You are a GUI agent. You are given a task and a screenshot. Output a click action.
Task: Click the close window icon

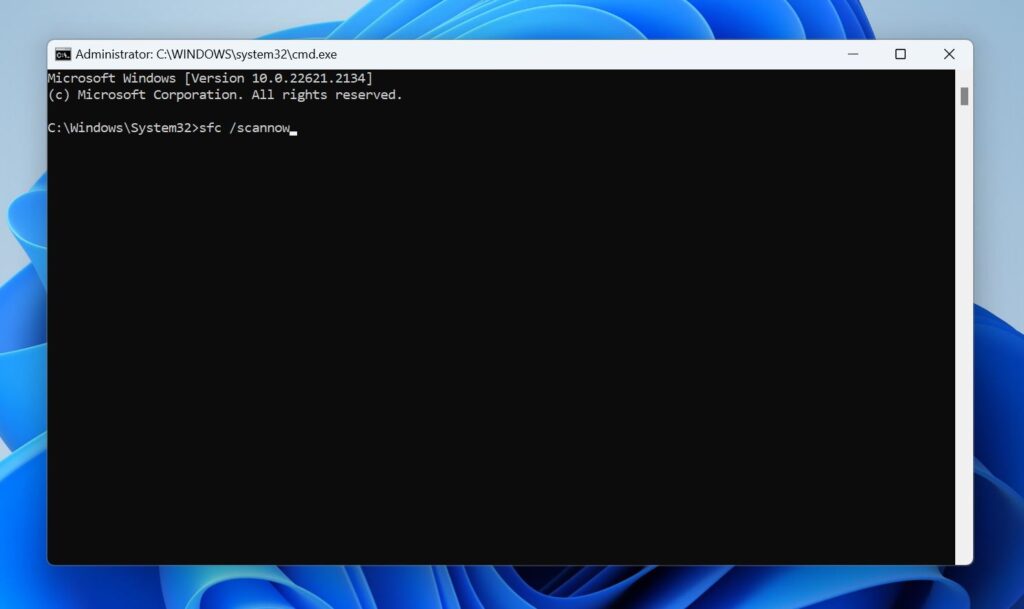tap(948, 54)
